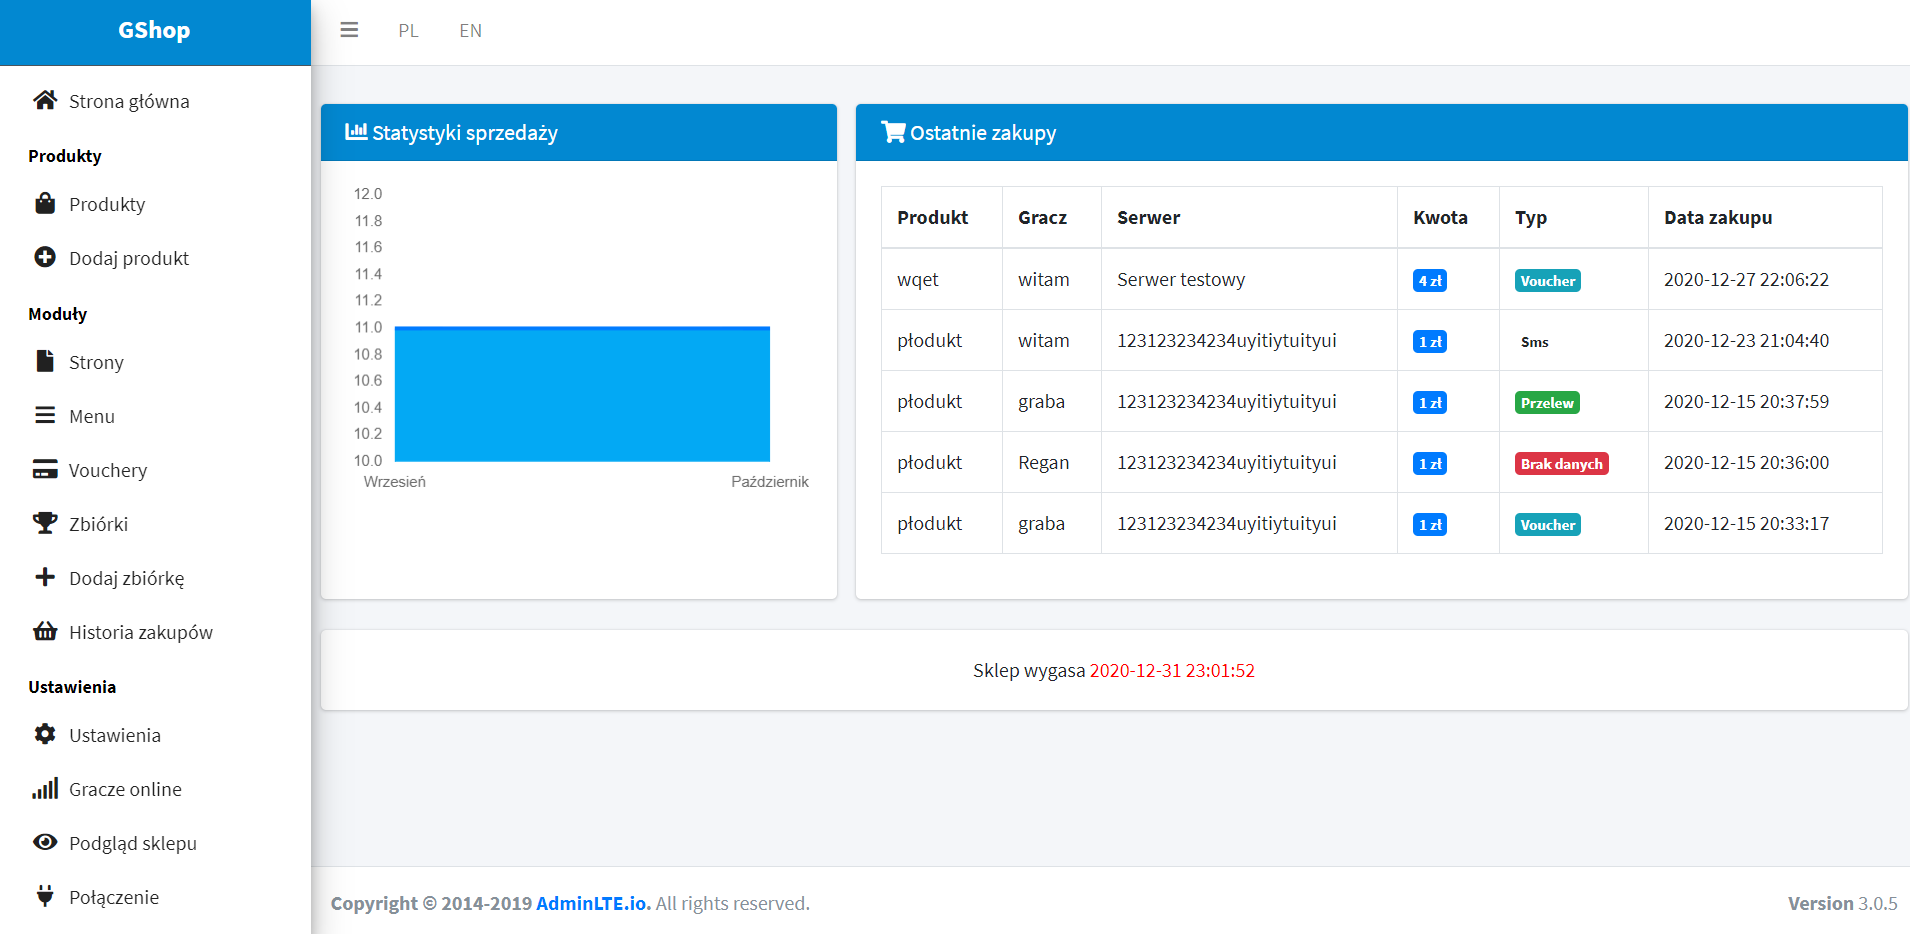Toggle the sidebar with the hamburger icon
This screenshot has height=934, width=1910.
(x=349, y=30)
